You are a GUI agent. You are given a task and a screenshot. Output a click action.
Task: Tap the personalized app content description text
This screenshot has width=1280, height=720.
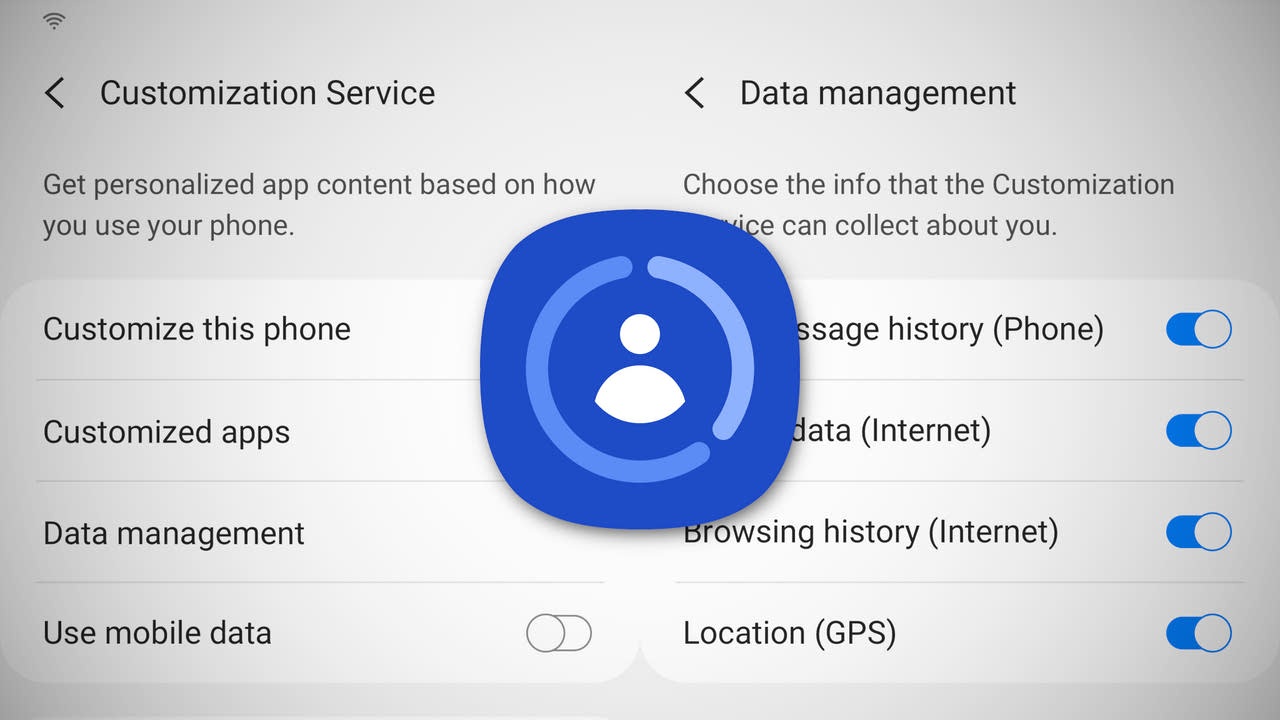(x=319, y=205)
